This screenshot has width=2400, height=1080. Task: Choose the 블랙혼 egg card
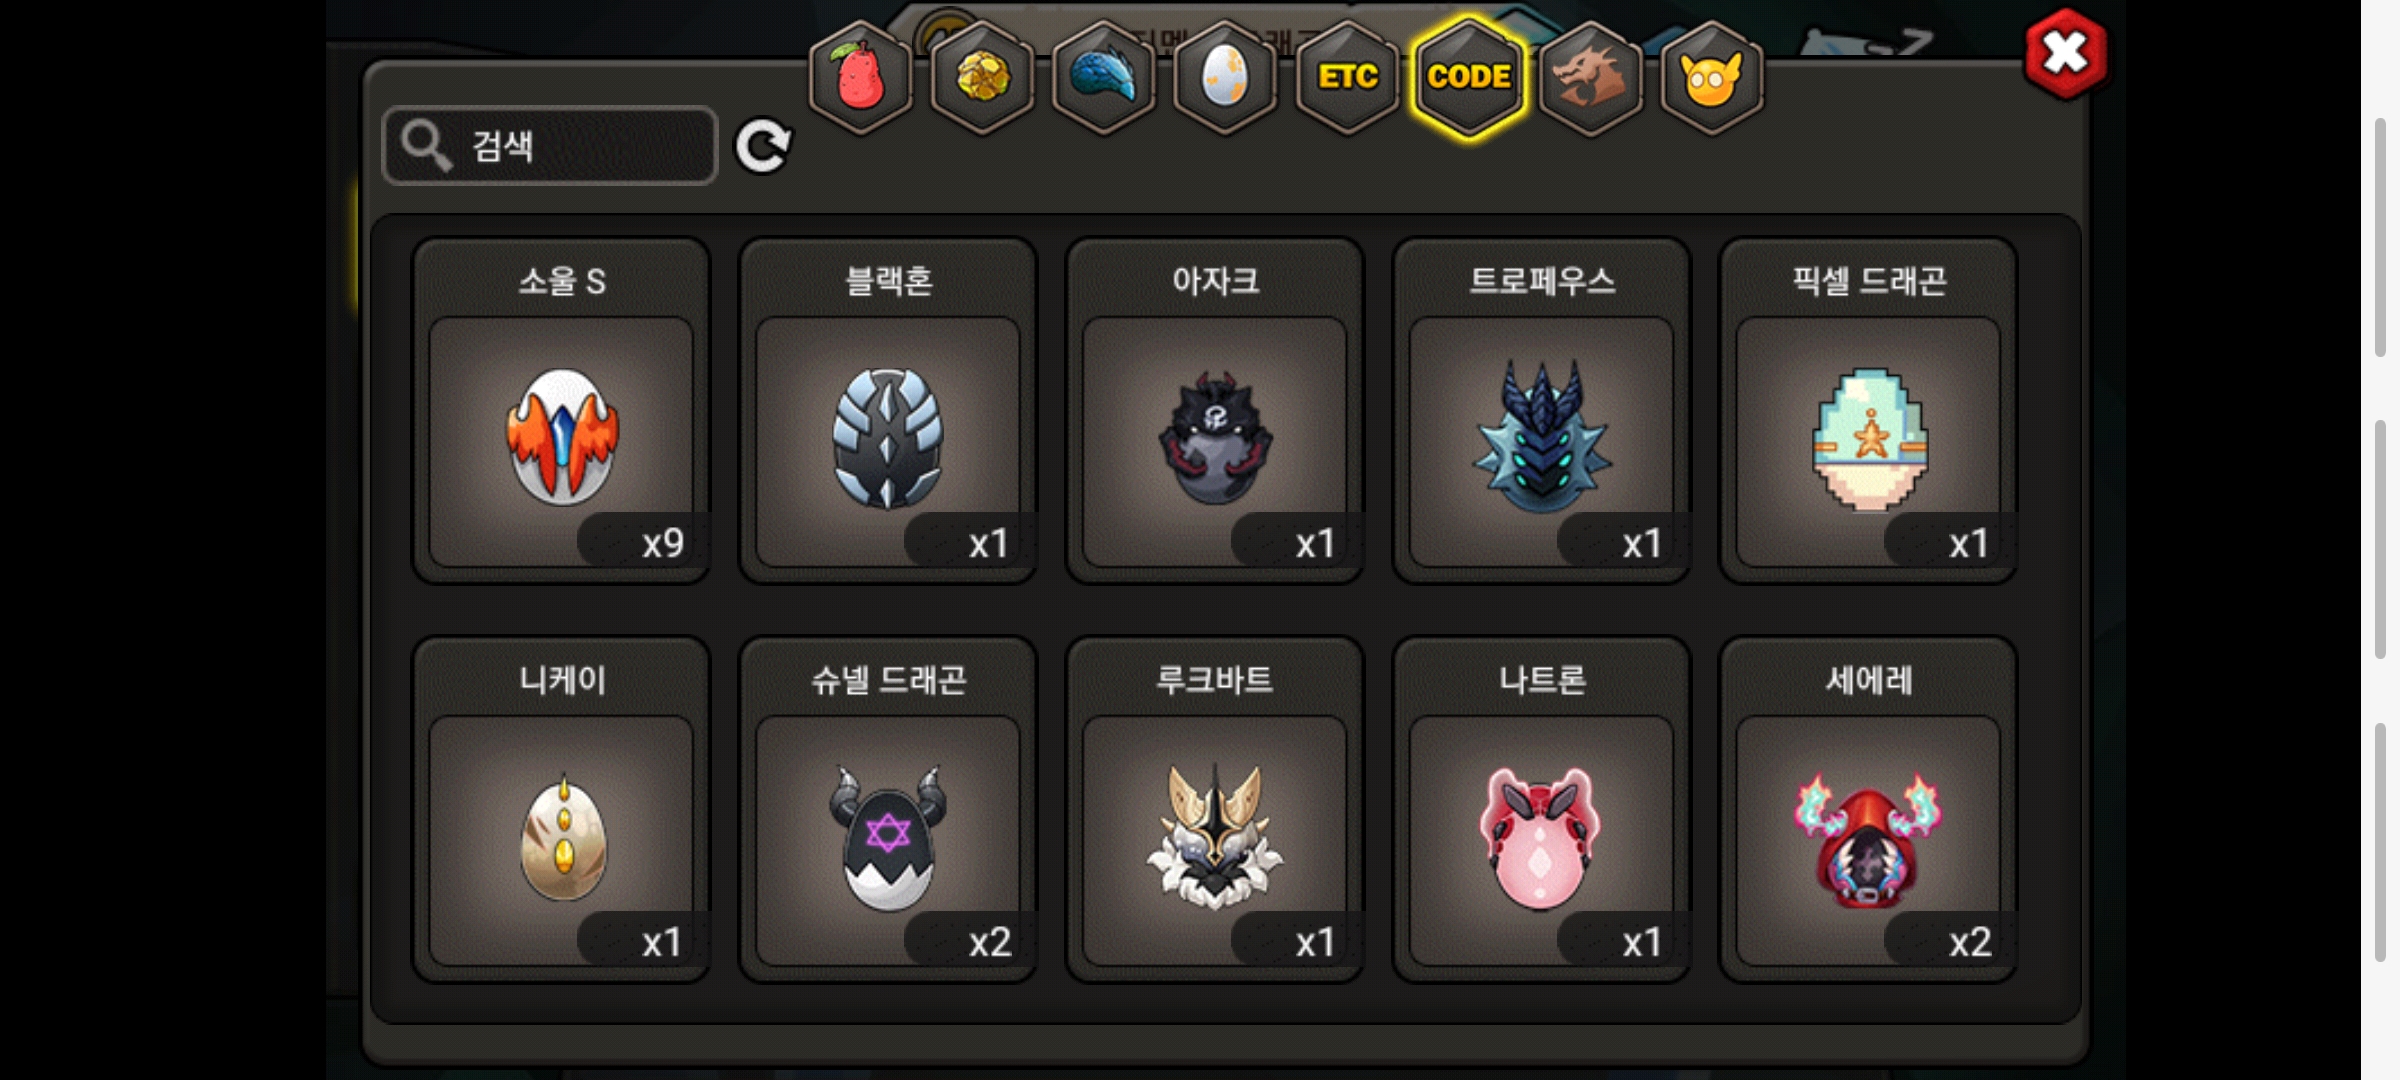coord(888,410)
